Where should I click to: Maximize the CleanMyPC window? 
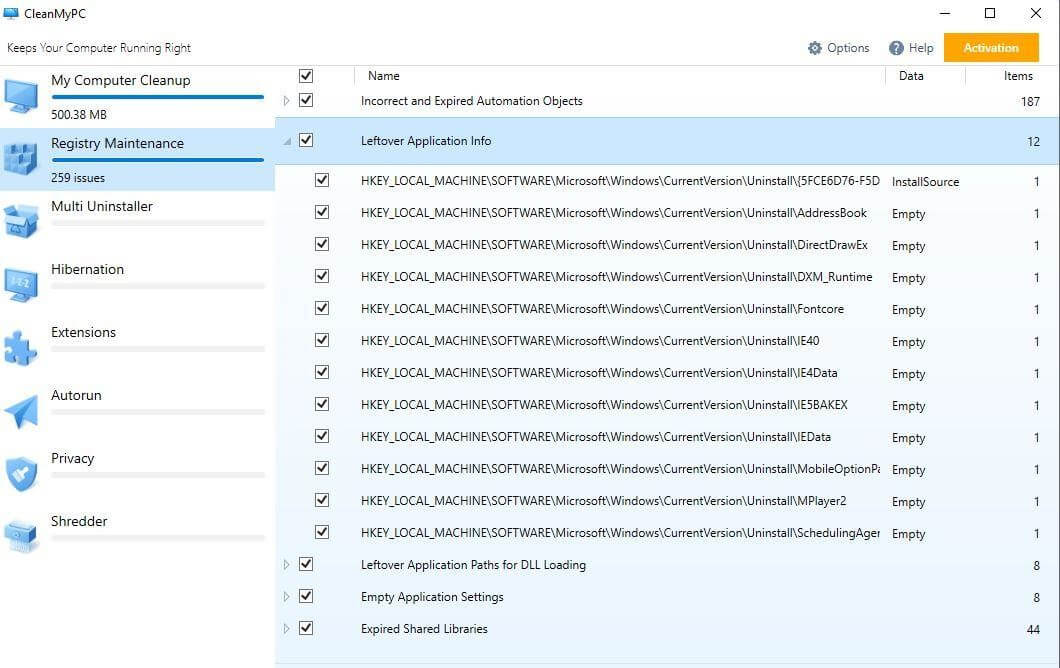tap(990, 13)
